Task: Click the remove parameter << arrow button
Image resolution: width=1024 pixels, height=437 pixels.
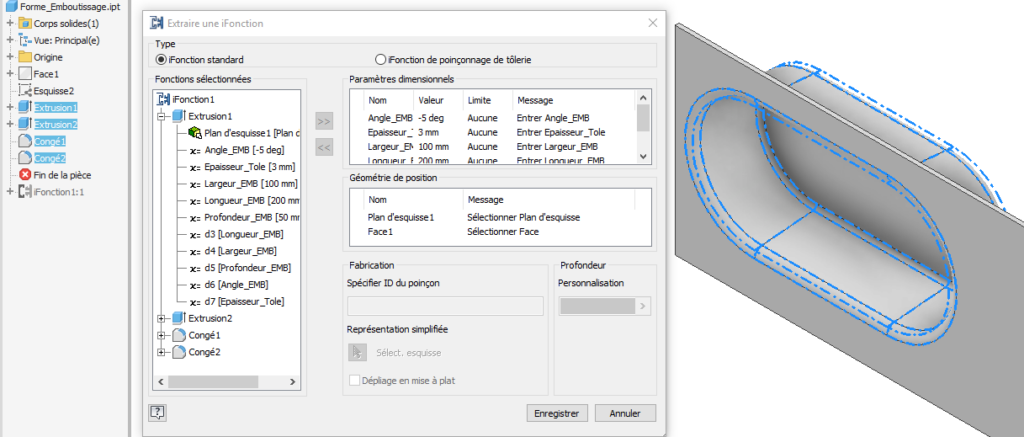Action: click(x=324, y=148)
